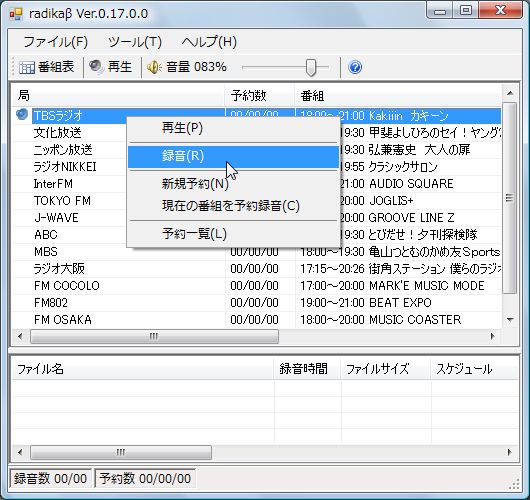Sort by the 局 column header
This screenshot has width=530, height=500.
tap(118, 96)
